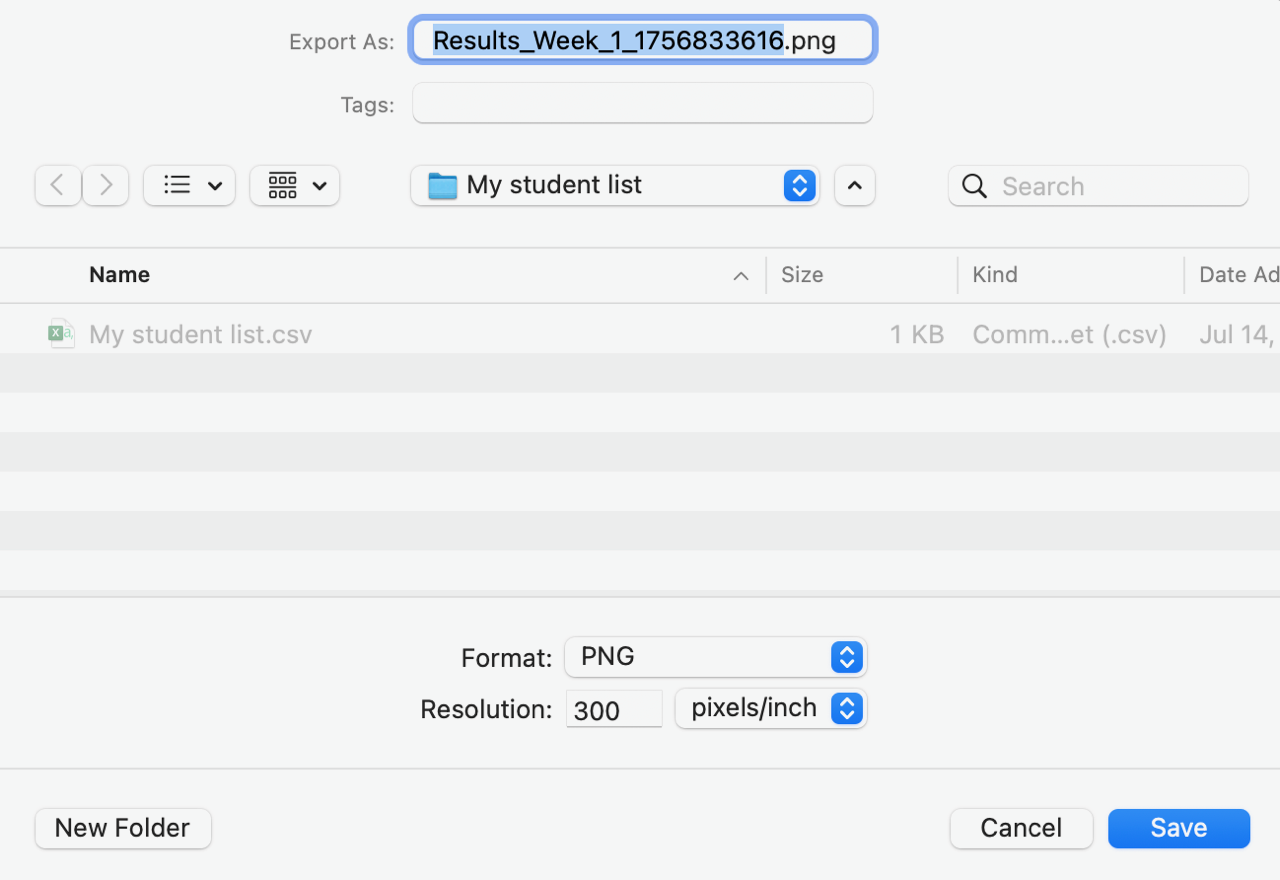Image resolution: width=1280 pixels, height=880 pixels.
Task: Collapse the dialog using the up chevron
Action: [854, 186]
